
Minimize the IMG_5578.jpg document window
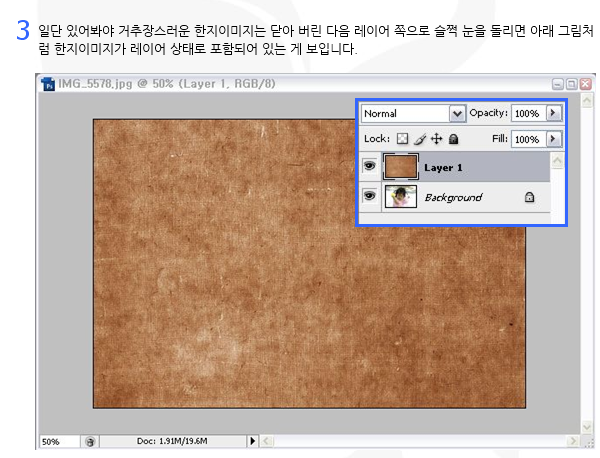(x=558, y=84)
